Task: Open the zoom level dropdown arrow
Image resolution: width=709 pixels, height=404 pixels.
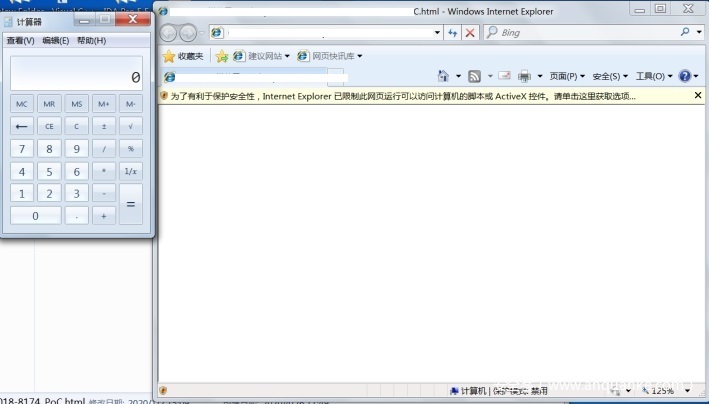Action: click(x=687, y=390)
